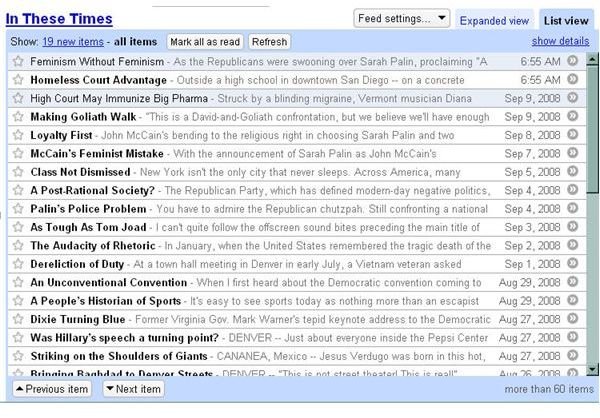This screenshot has width=600, height=418.
Task: Open original link icon for A Post-Rational Society?
Action: pos(572,189)
